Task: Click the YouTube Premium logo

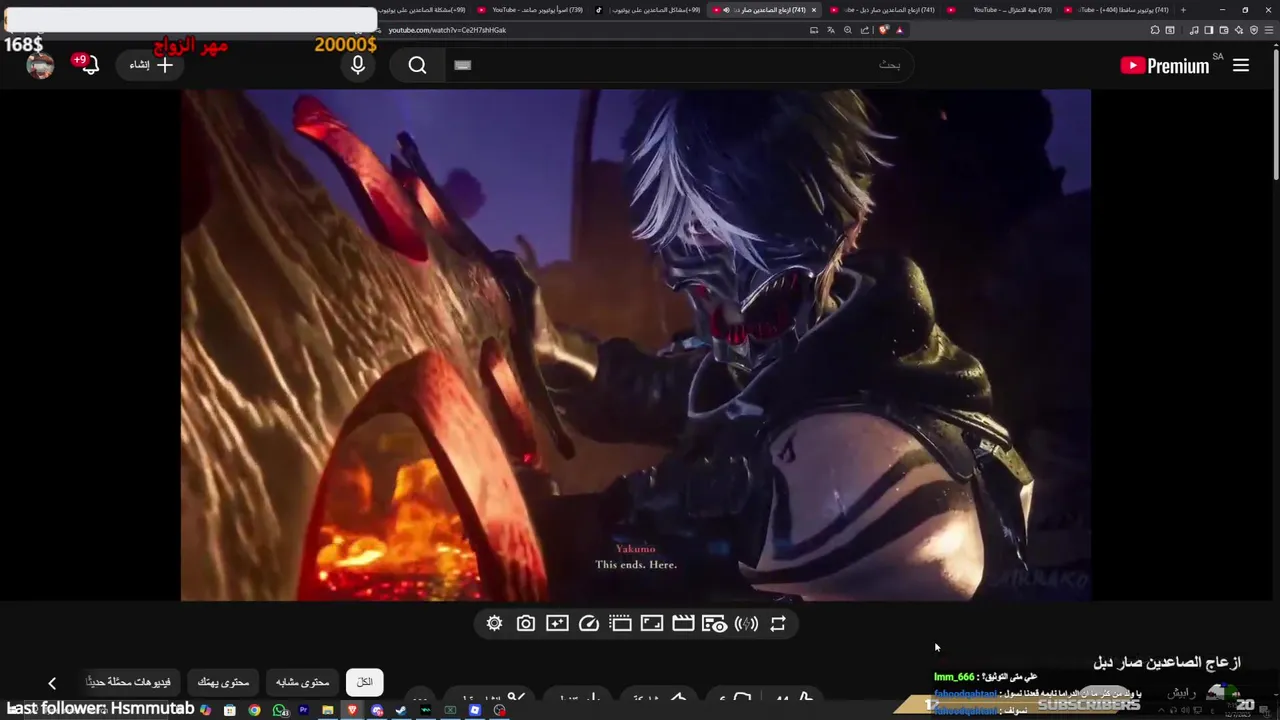Action: 1165,66
